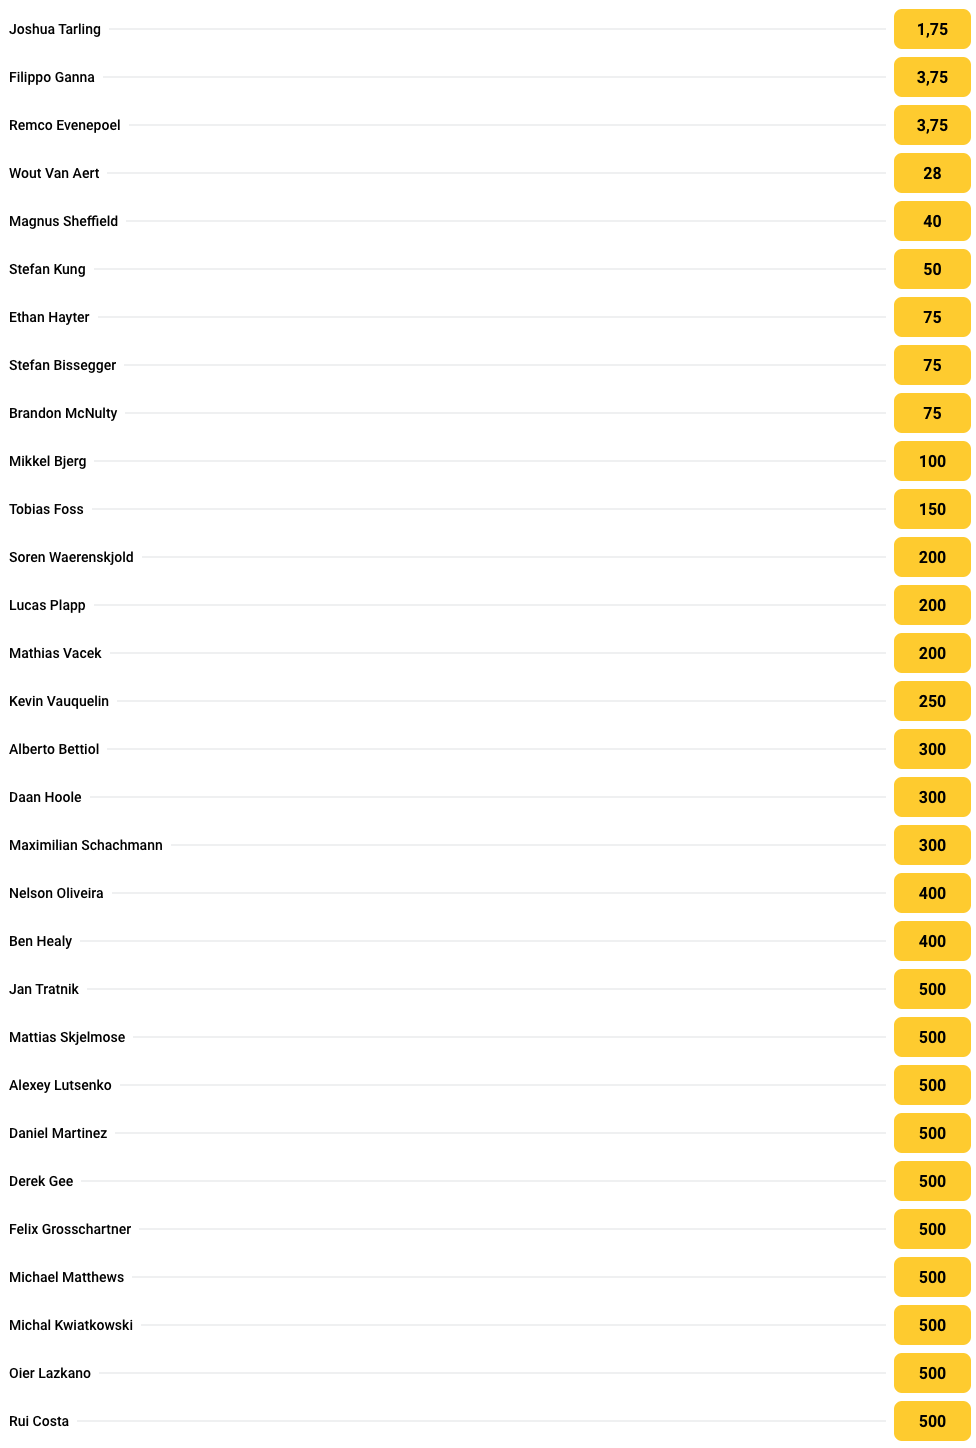Select Filippo Ganna's 3,75 odds button

pos(932,77)
